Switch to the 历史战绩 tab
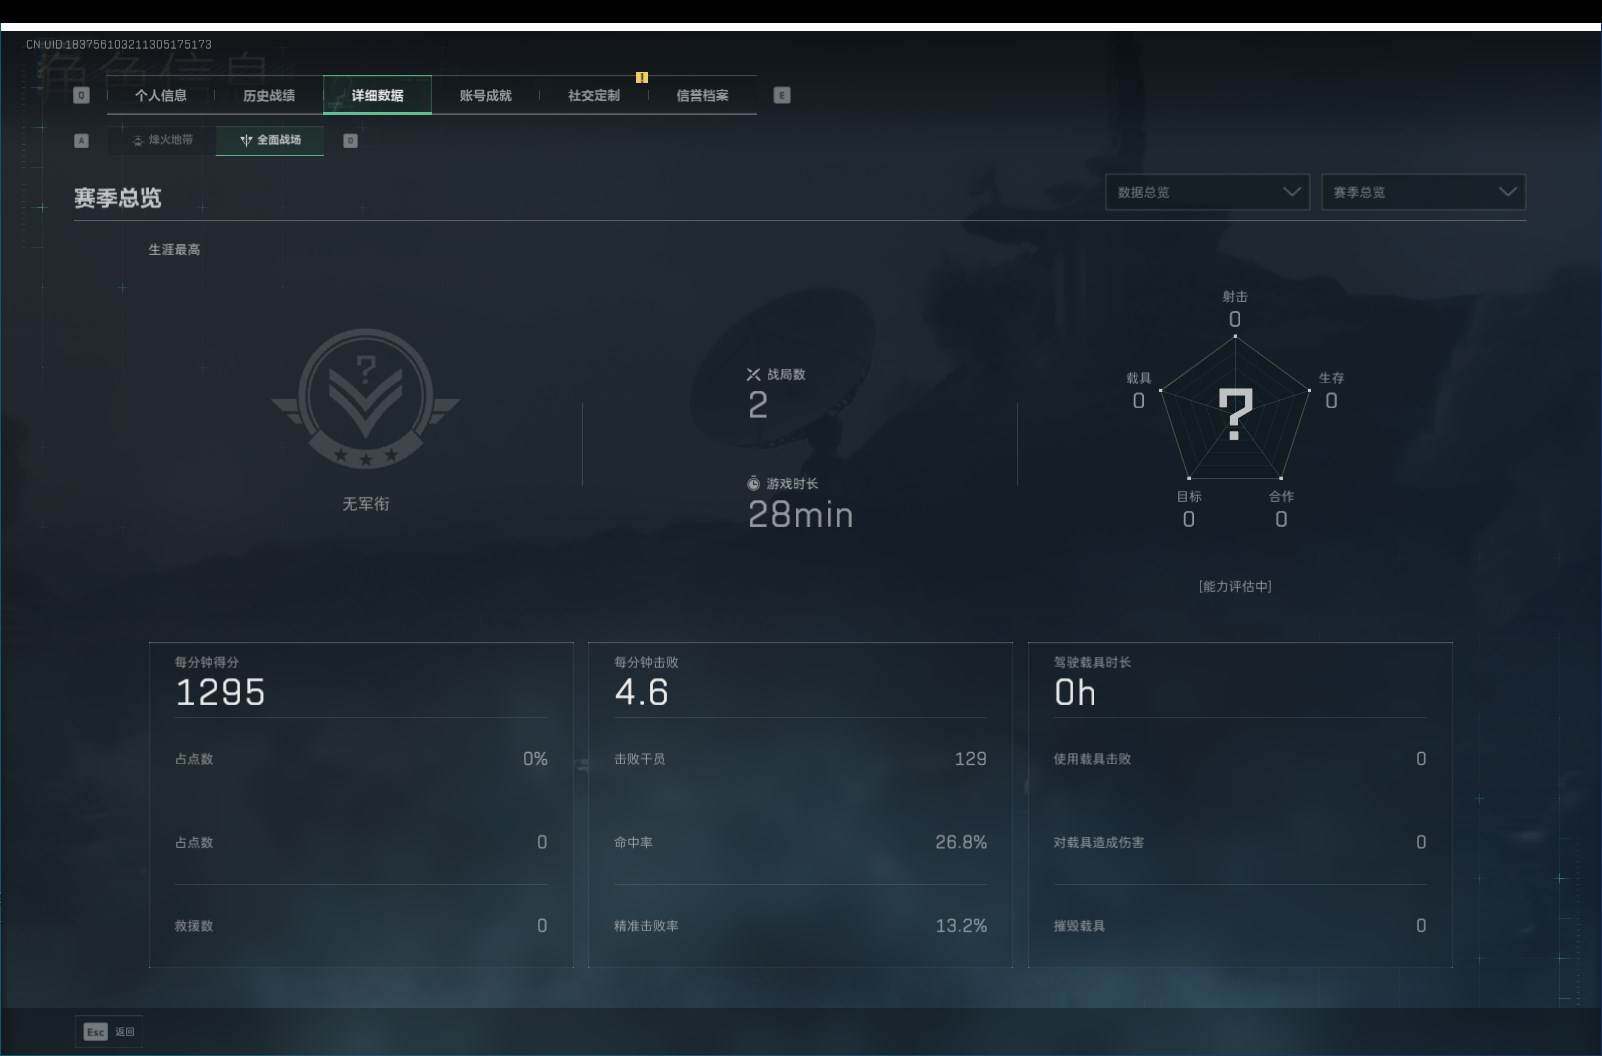 point(269,95)
